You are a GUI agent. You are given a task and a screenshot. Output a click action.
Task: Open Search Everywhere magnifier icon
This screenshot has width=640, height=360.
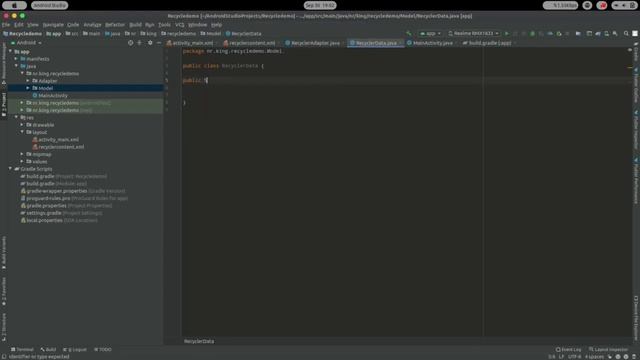(626, 33)
